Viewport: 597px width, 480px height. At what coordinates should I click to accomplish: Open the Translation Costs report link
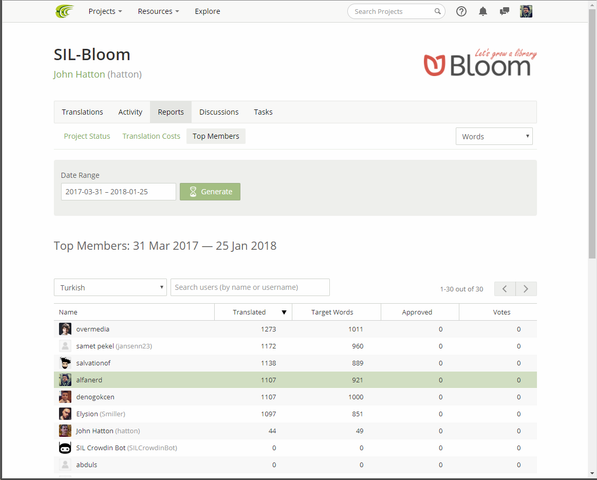coord(151,136)
